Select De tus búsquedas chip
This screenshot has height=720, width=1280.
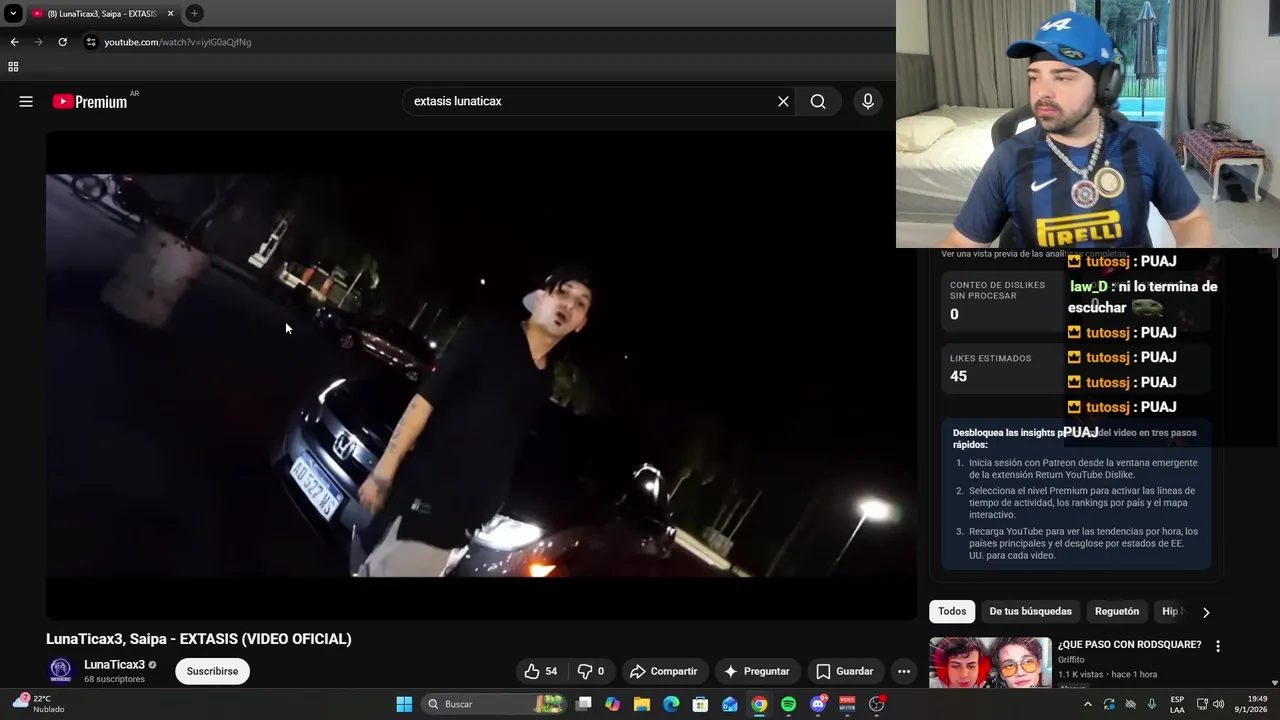(x=1030, y=611)
